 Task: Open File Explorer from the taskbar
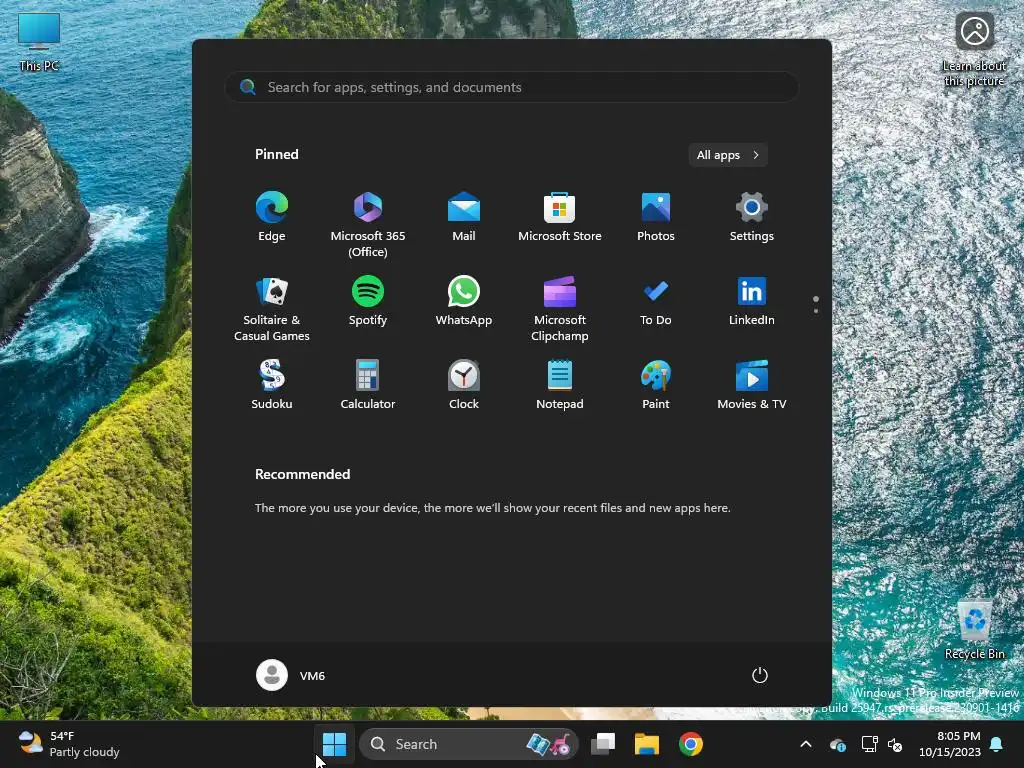tap(647, 744)
